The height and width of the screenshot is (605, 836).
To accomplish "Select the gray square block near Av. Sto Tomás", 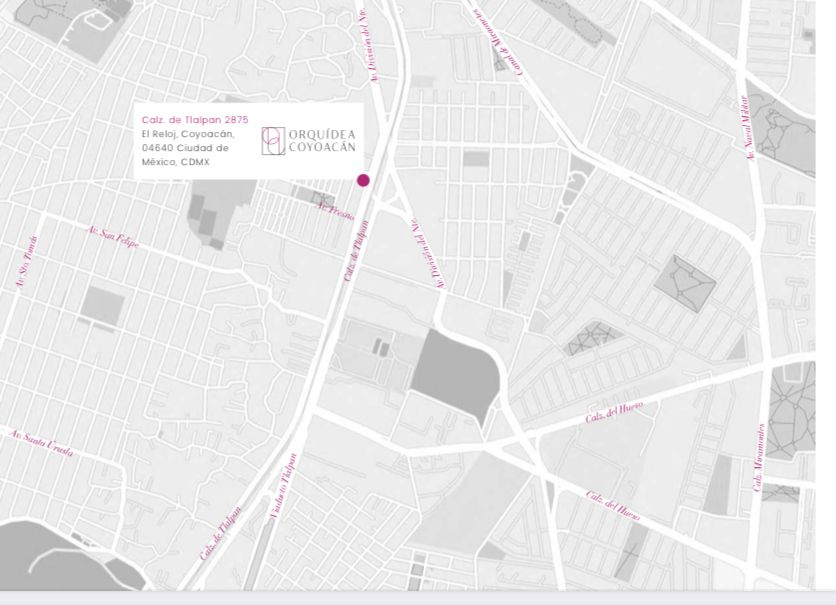I will pyautogui.click(x=103, y=306).
